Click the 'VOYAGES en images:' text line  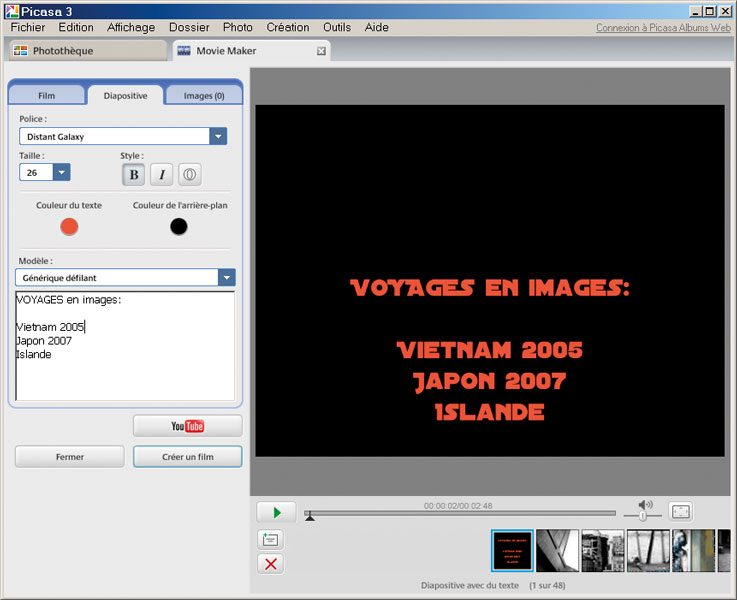pyautogui.click(x=69, y=299)
